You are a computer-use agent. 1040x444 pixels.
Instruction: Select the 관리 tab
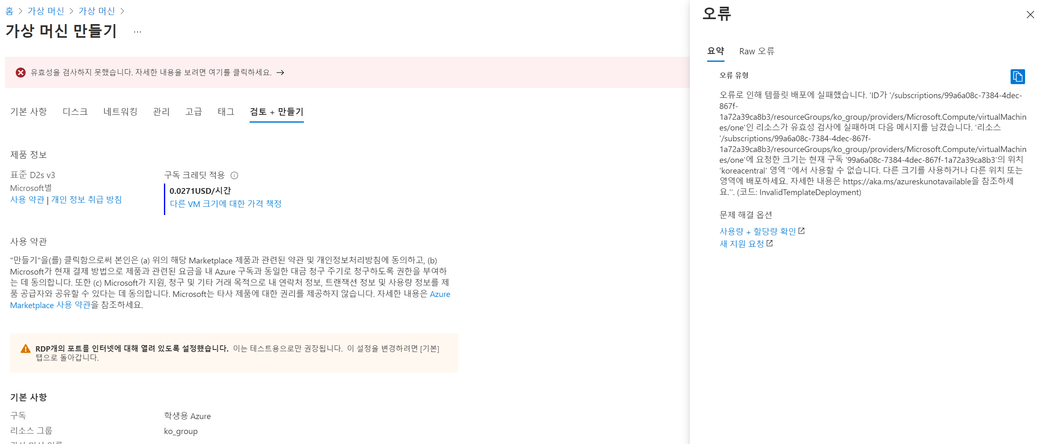coord(161,112)
